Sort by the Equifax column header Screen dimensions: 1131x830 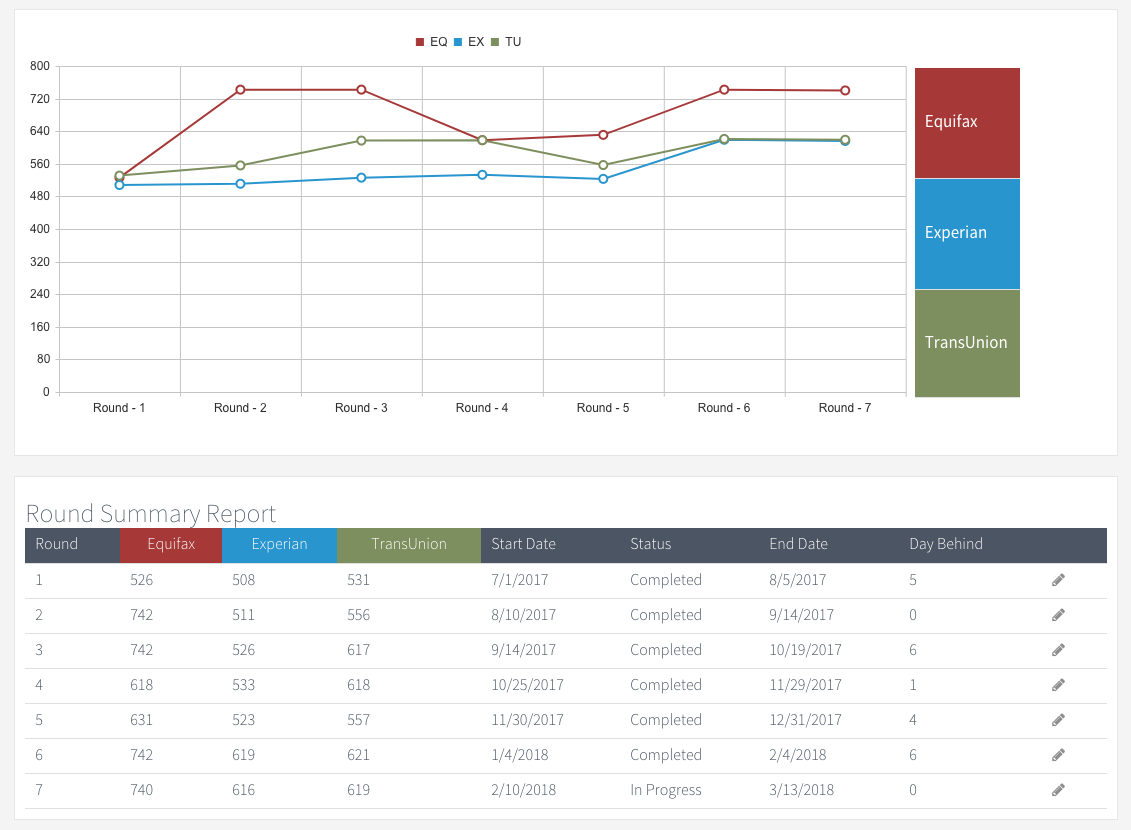(171, 545)
